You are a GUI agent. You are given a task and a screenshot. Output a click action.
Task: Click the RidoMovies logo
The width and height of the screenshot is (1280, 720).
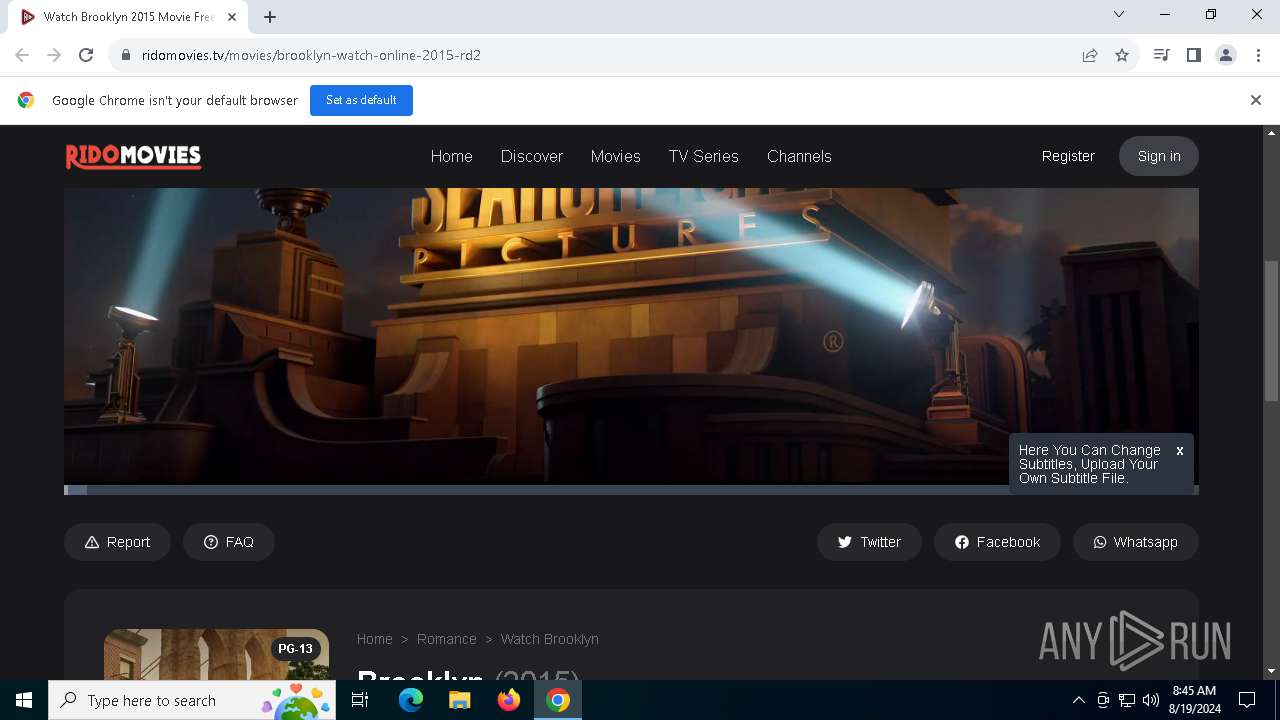pos(133,156)
